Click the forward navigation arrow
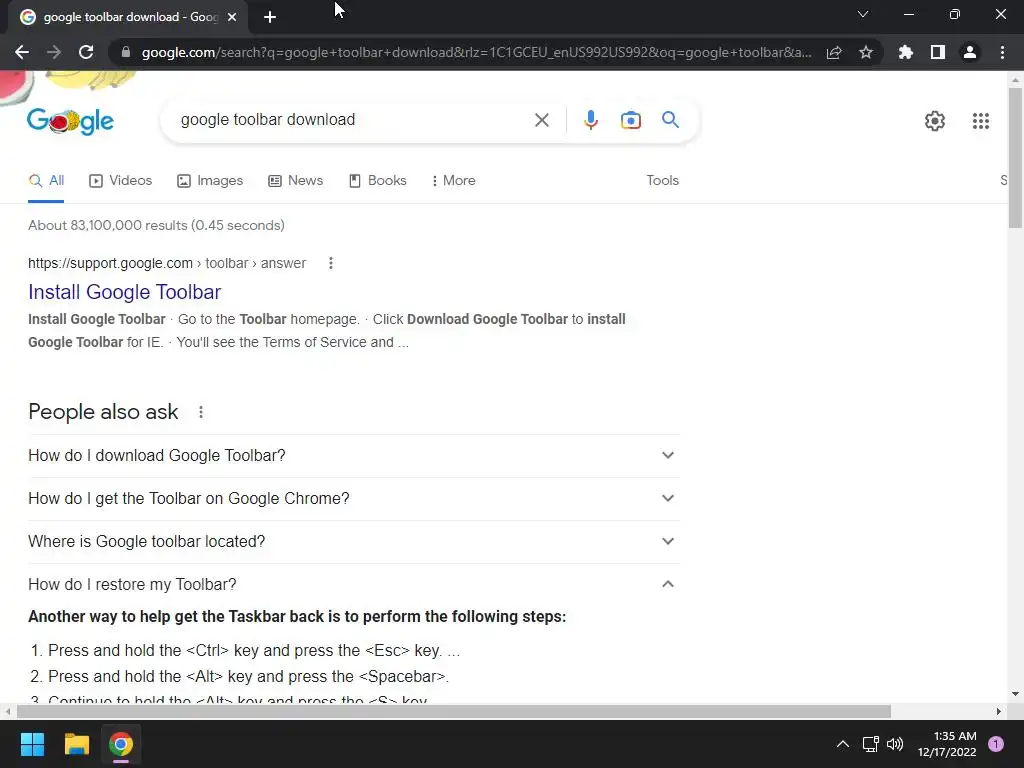The image size is (1024, 768). pos(54,52)
